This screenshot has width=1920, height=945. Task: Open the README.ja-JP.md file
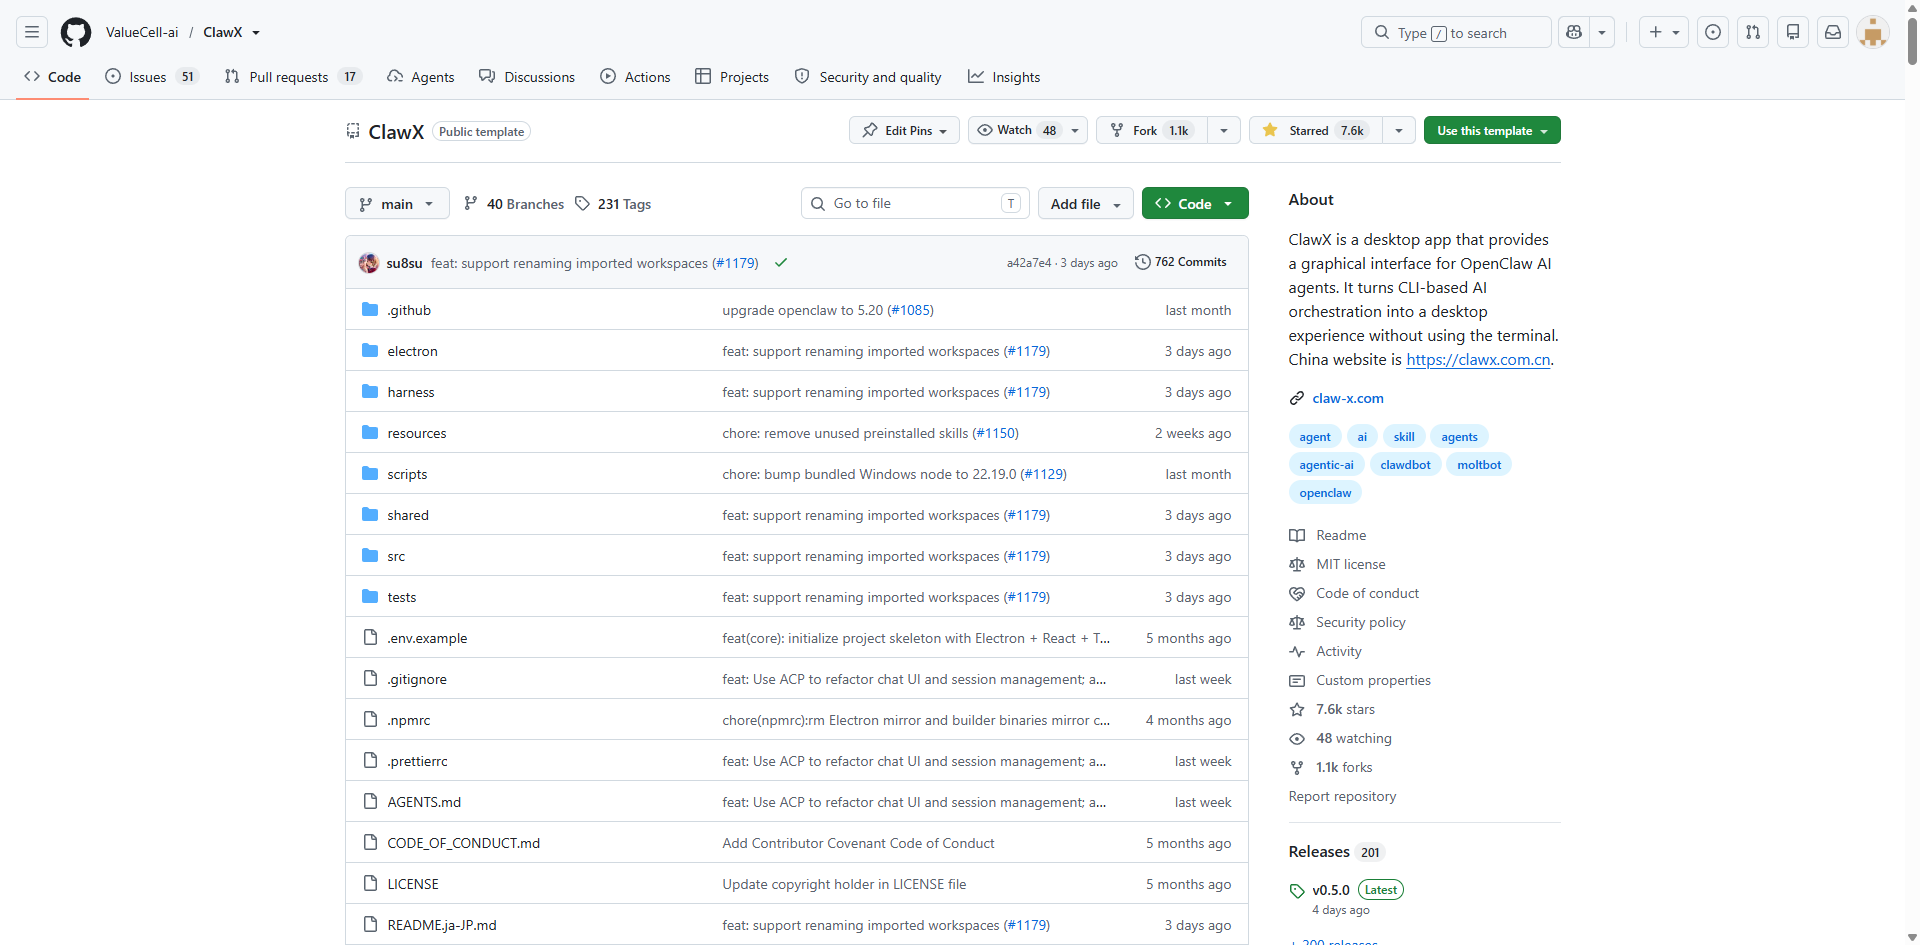point(442,925)
